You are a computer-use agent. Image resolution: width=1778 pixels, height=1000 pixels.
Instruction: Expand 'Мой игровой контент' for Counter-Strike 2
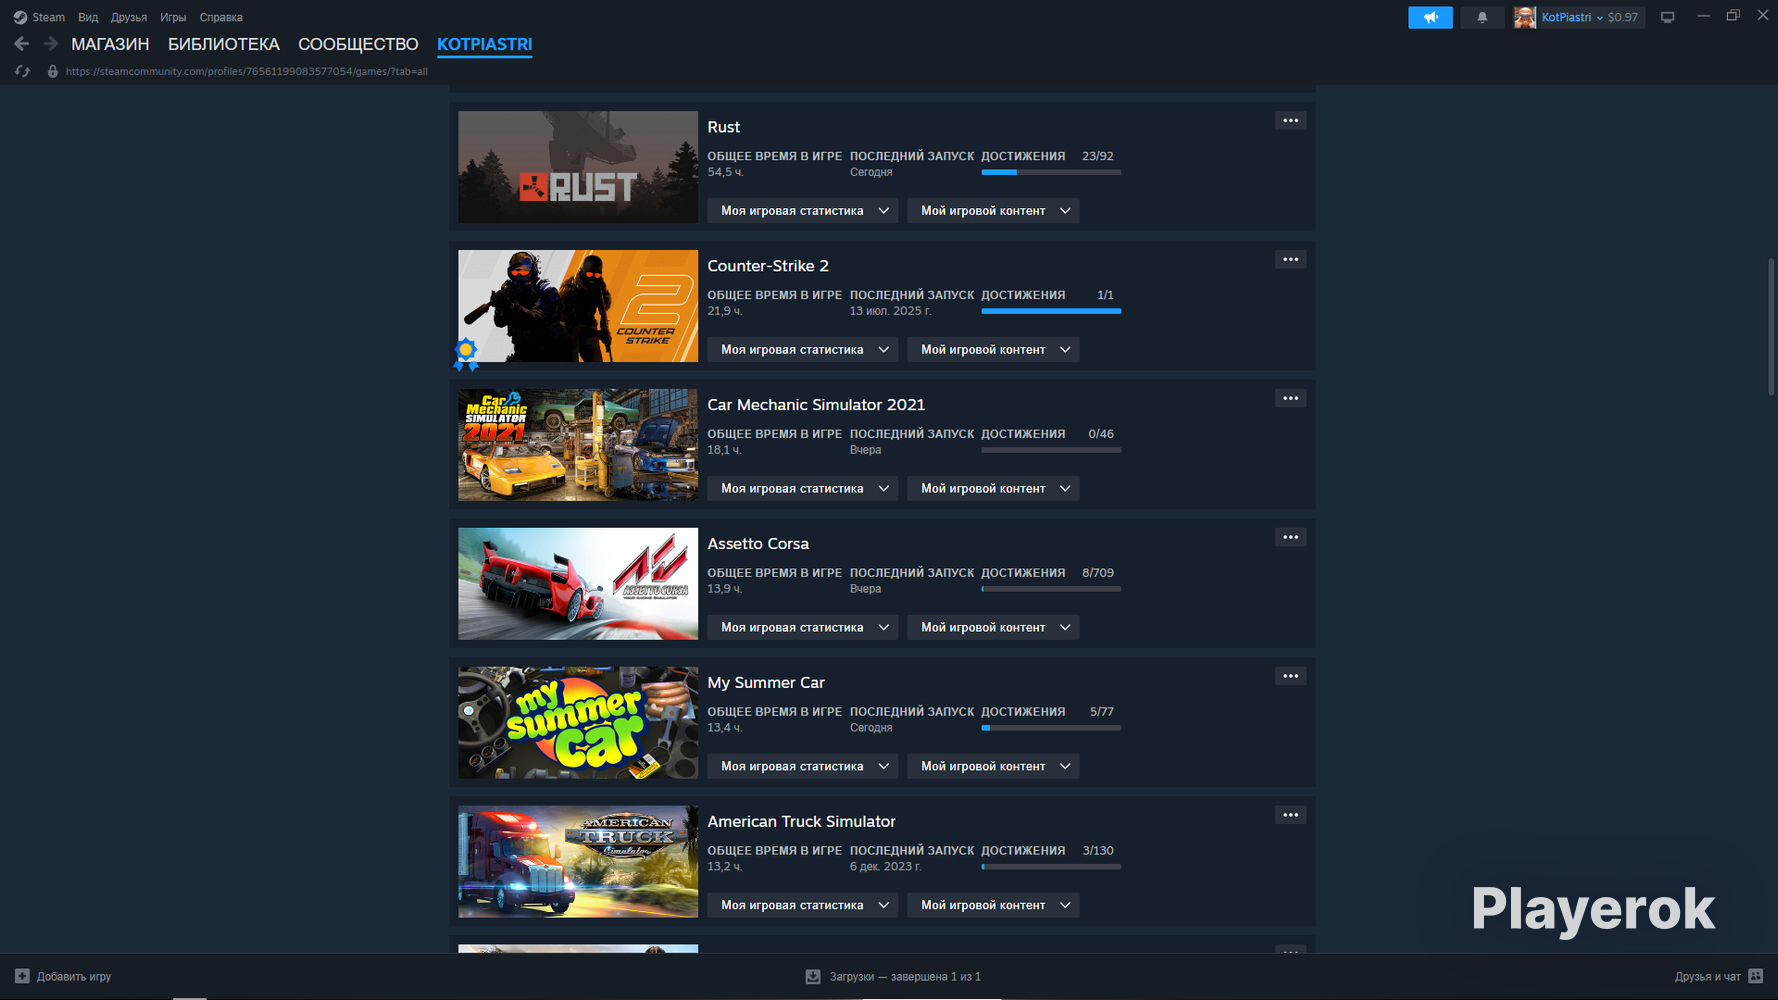993,350
